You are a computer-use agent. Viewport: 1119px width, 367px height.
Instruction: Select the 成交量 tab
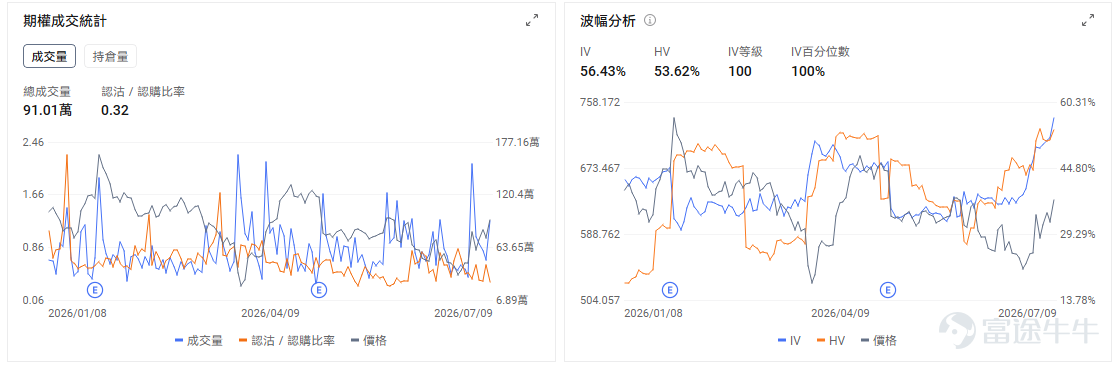[x=50, y=56]
